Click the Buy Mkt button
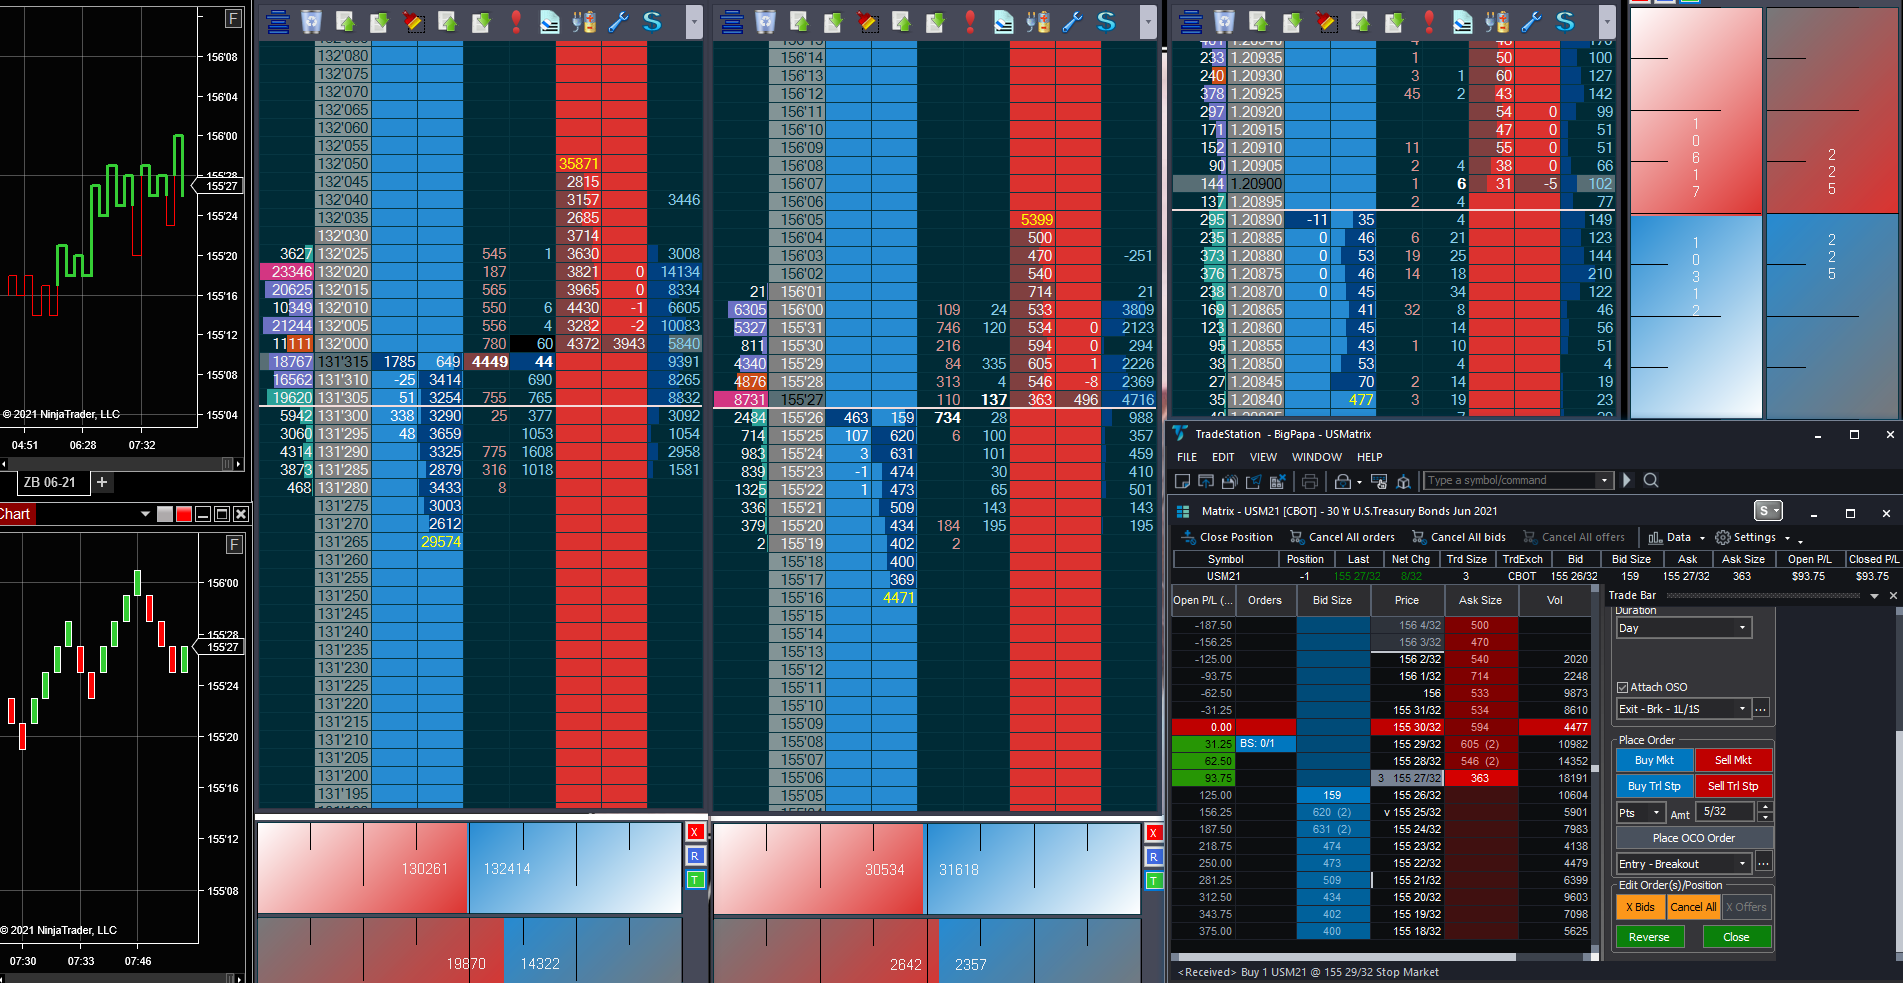 click(1654, 761)
